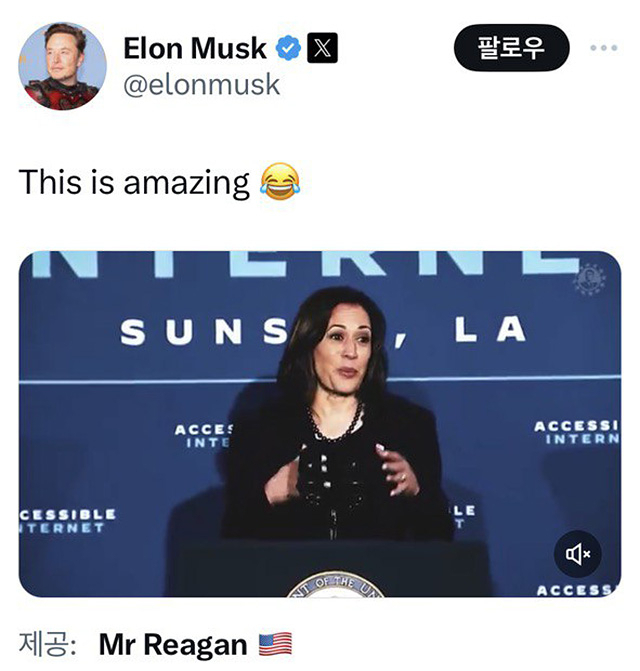Select the "This is amazing" tweet text
The width and height of the screenshot is (640, 671).
click(x=134, y=182)
